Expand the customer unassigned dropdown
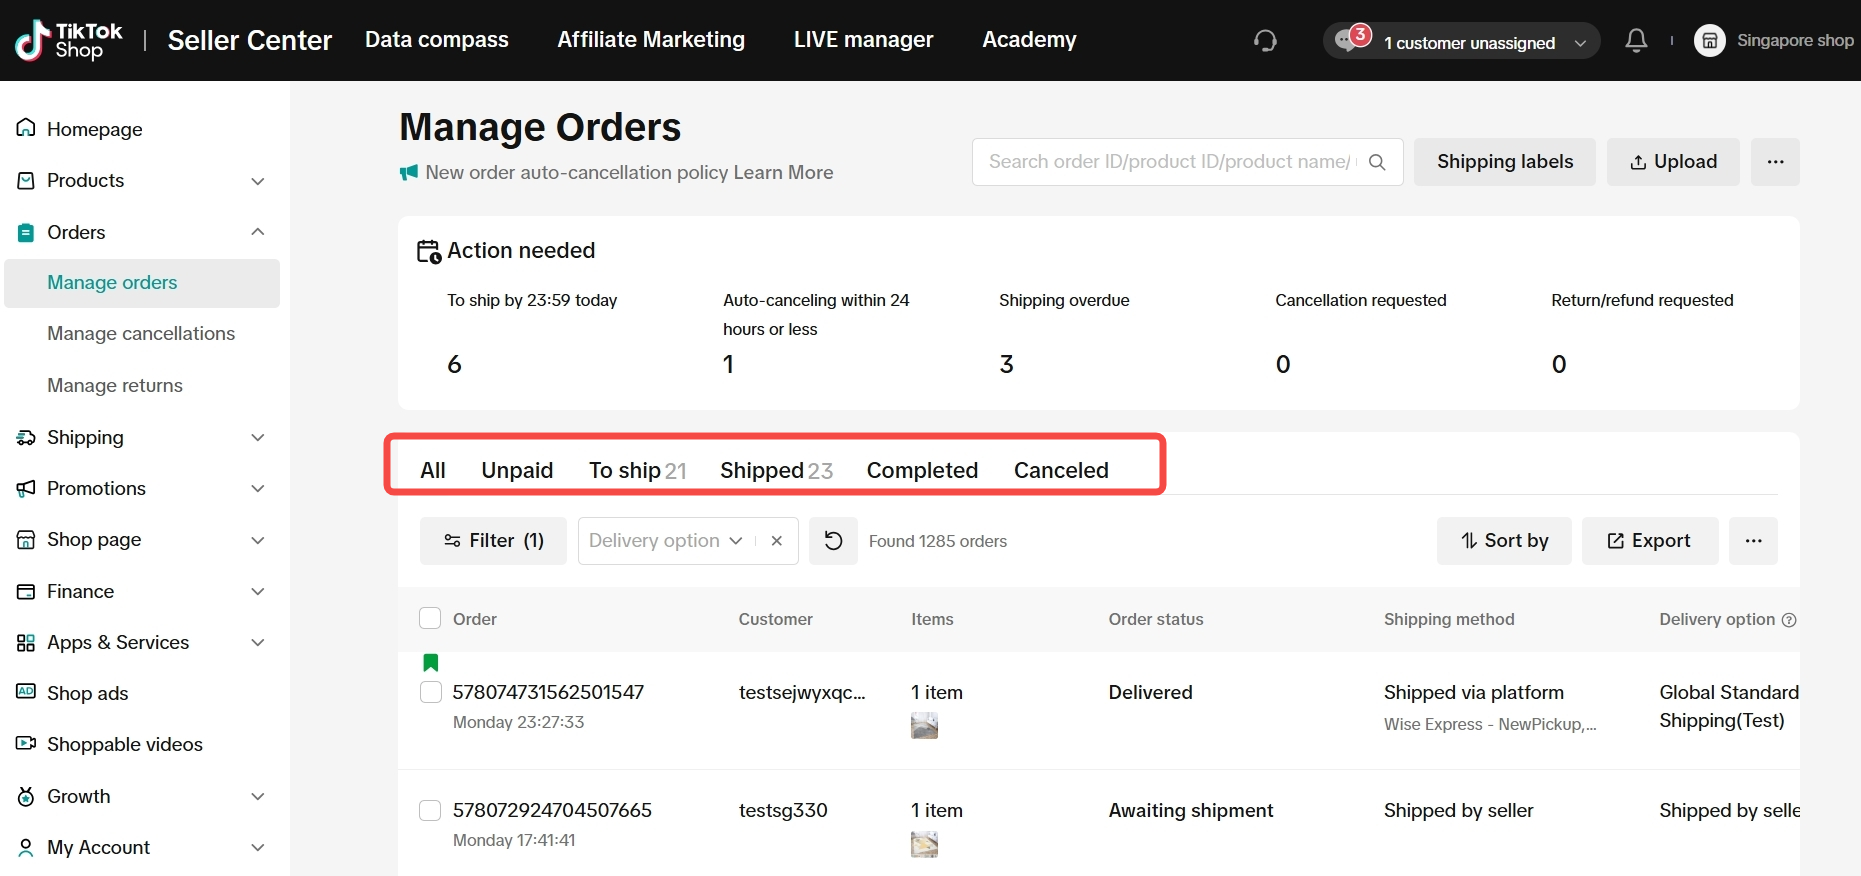Viewport: 1861px width, 876px height. click(1580, 43)
